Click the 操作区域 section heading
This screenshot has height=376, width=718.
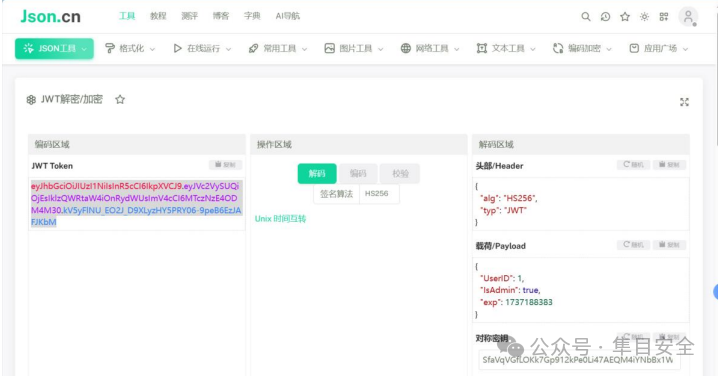(x=274, y=144)
